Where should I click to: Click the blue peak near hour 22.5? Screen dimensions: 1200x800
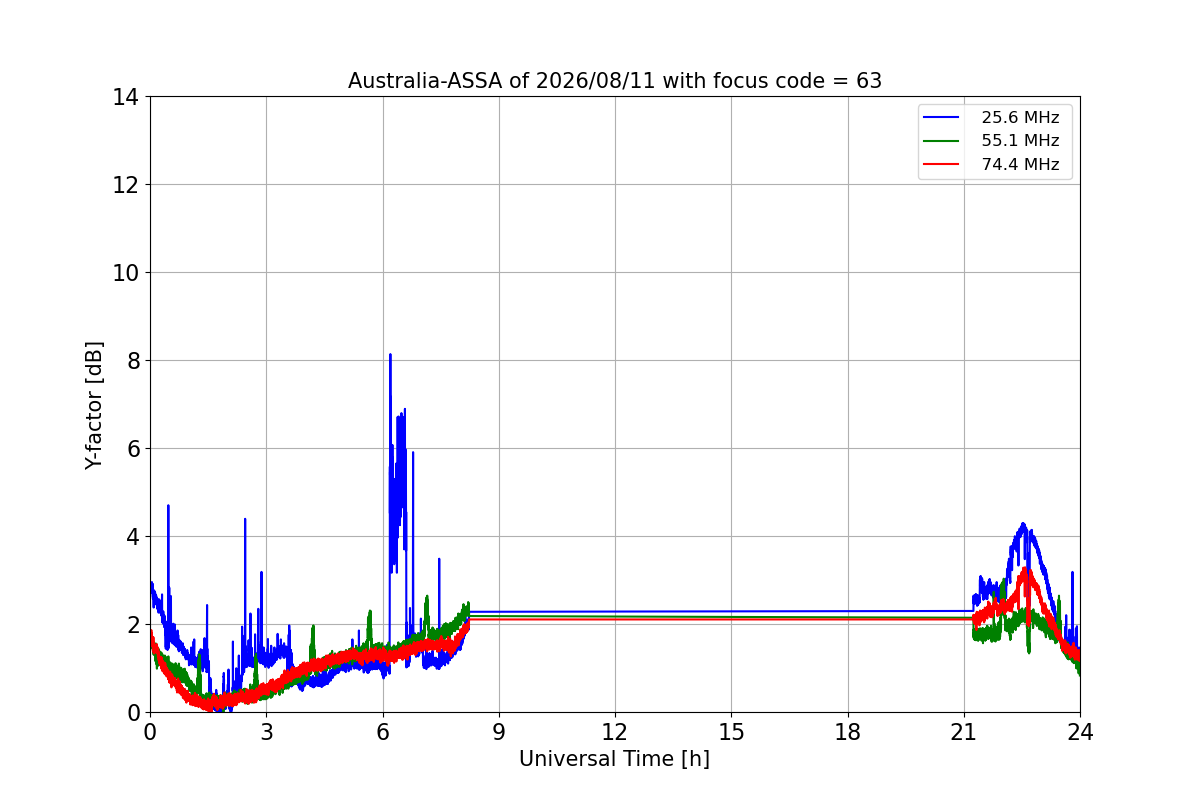coord(1022,524)
